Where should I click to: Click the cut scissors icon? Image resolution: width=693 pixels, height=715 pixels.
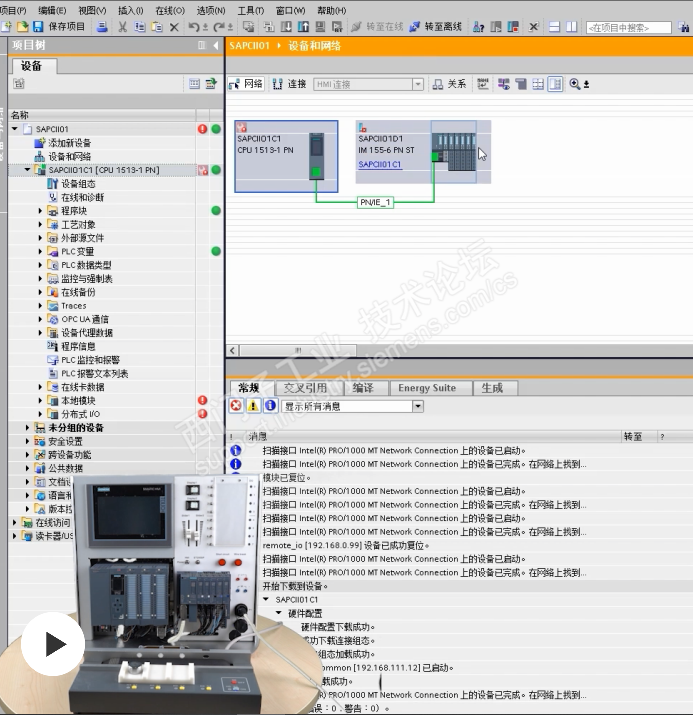122,27
